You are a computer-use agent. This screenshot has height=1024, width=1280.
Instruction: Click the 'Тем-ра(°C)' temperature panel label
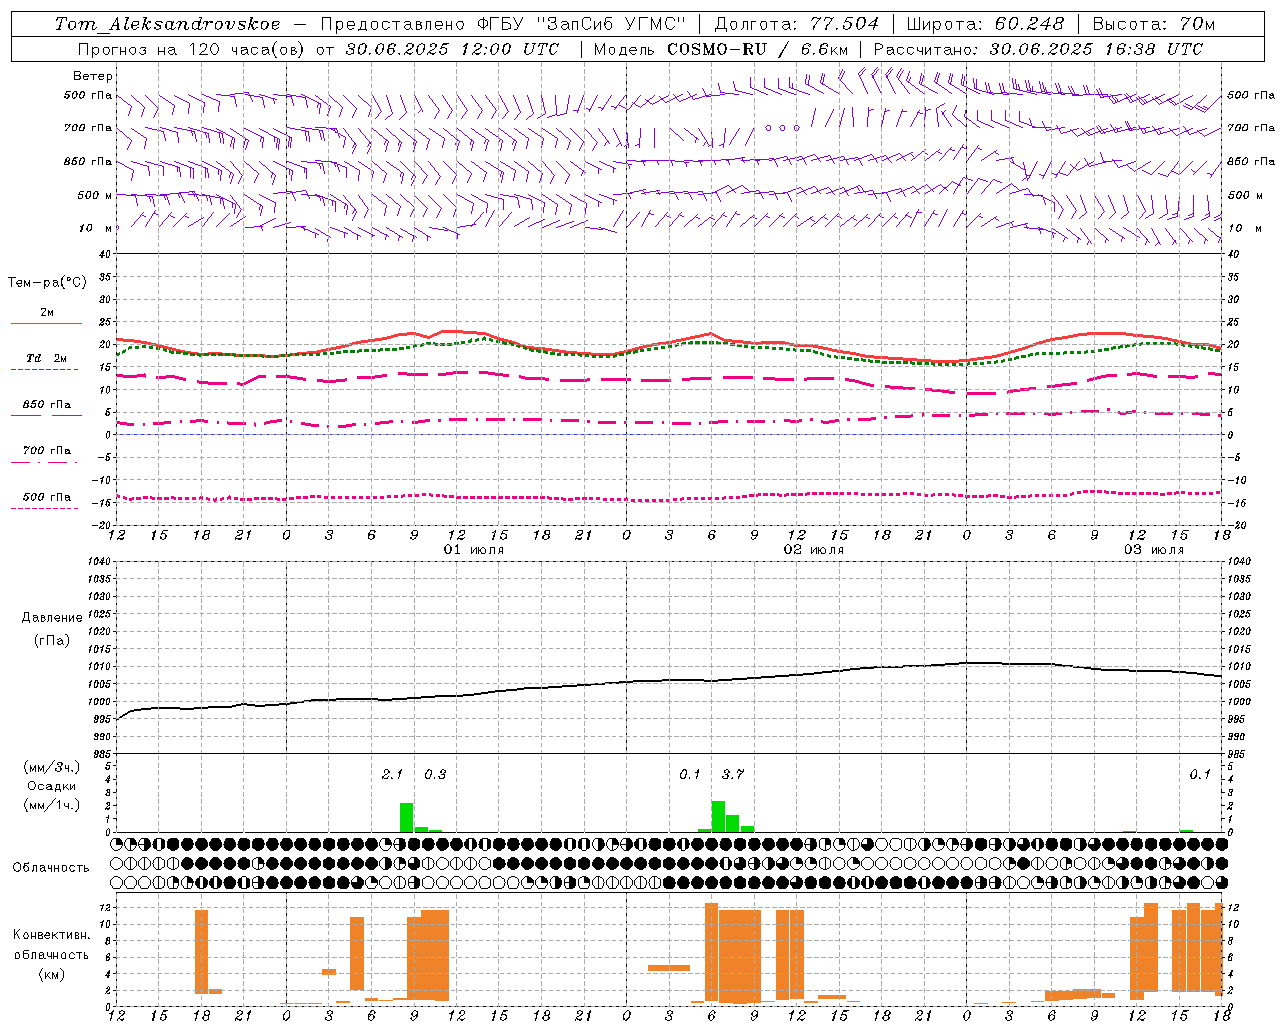tap(47, 283)
